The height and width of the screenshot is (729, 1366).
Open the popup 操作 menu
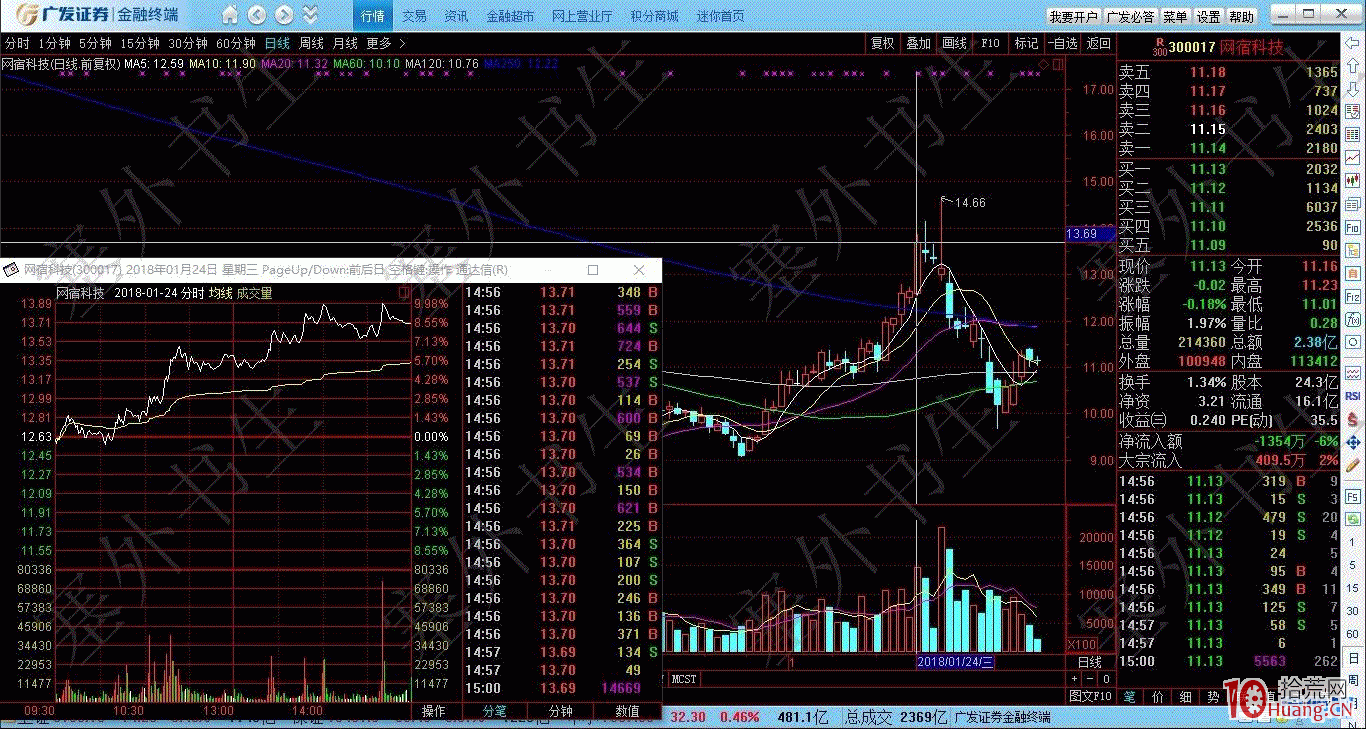click(434, 711)
